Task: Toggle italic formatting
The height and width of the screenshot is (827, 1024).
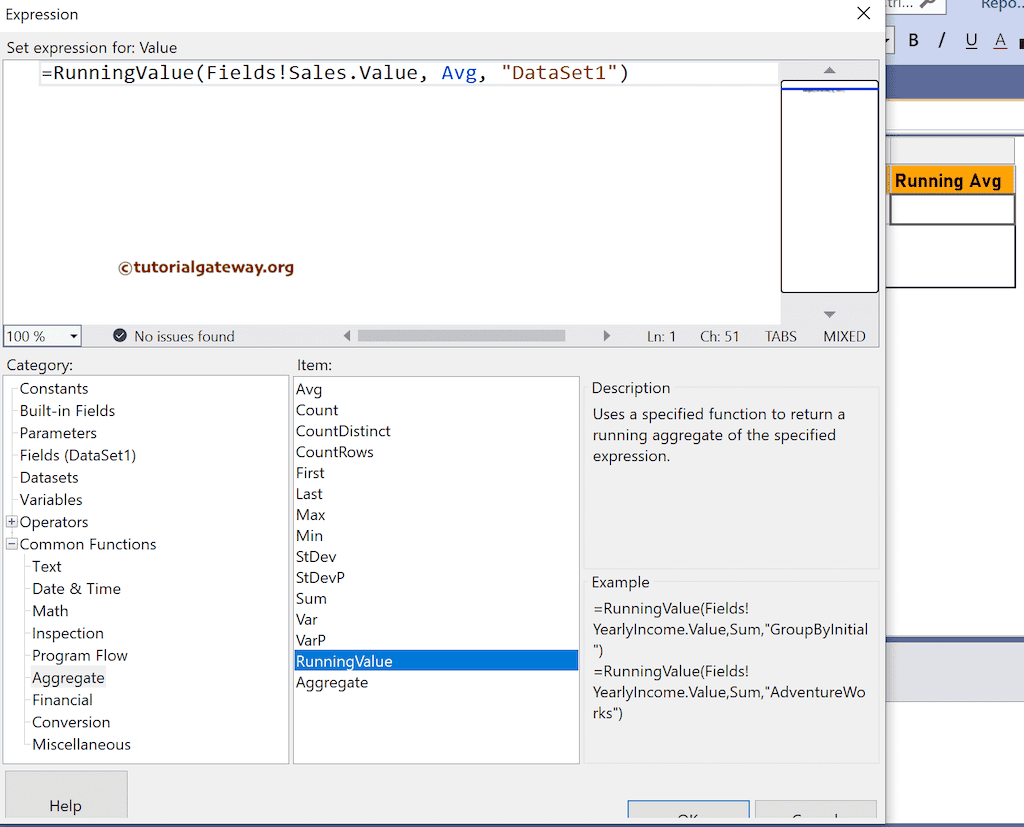Action: click(941, 37)
